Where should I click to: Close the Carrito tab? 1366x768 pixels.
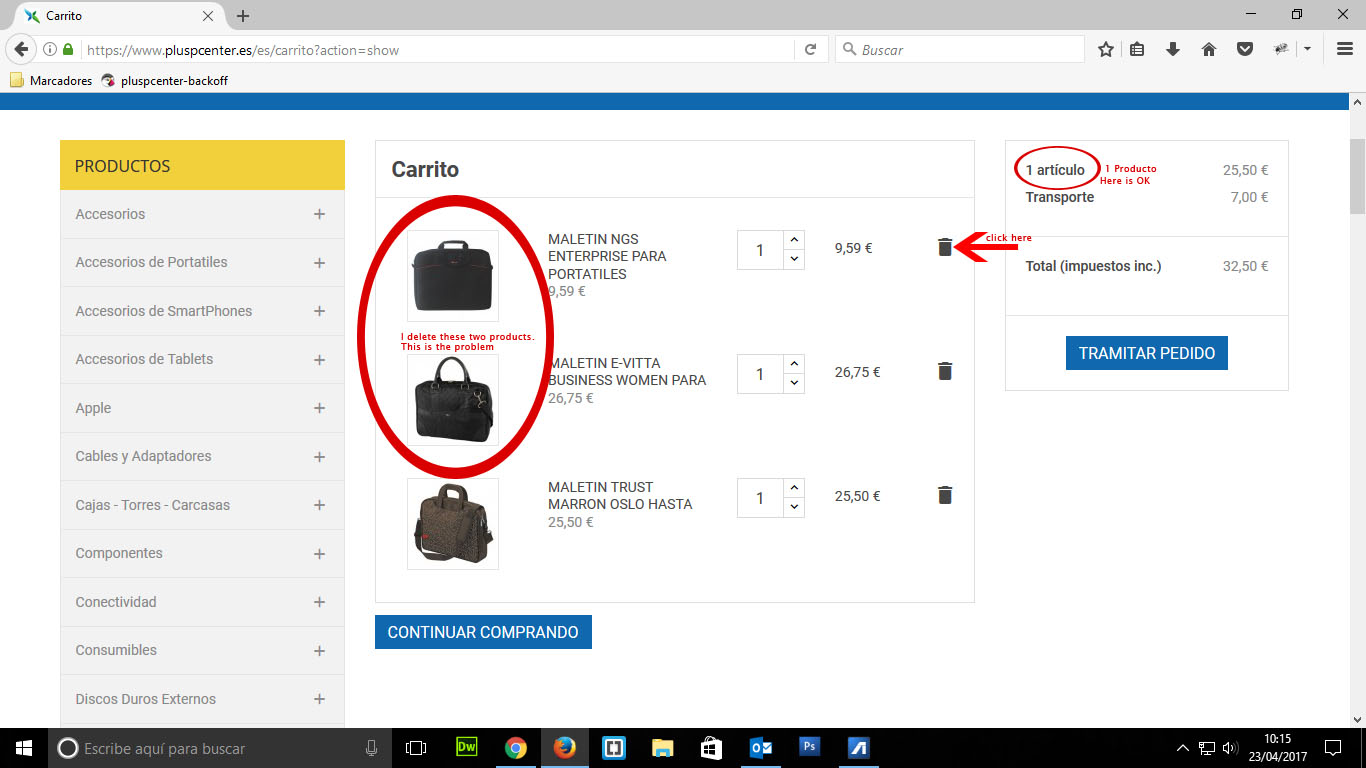[x=208, y=16]
